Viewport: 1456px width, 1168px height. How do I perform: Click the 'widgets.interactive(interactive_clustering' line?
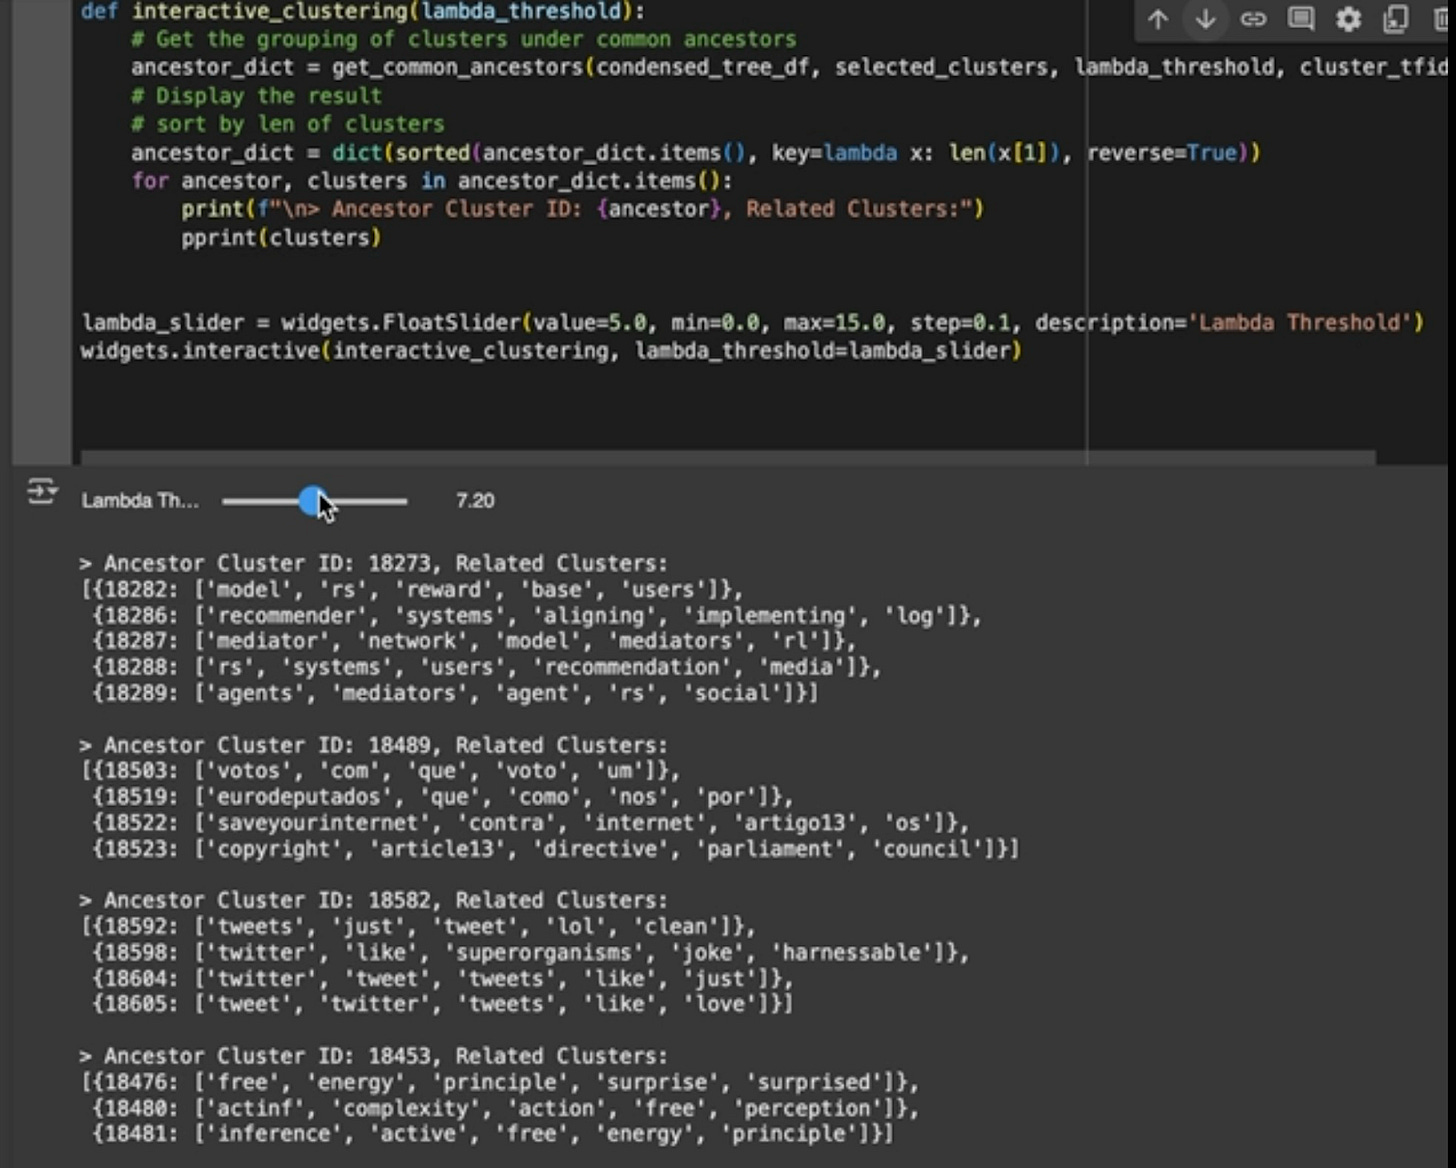551,351
